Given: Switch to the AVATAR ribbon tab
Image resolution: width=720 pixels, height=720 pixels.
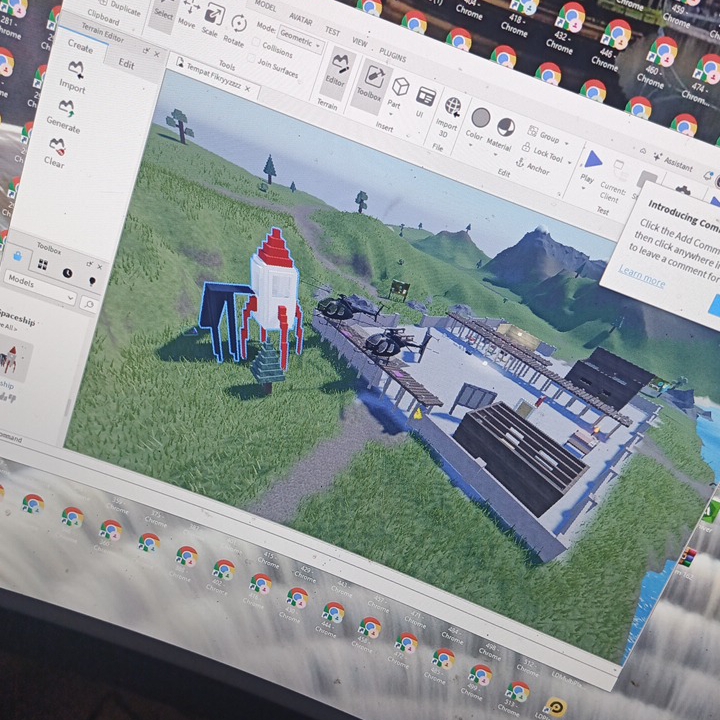Looking at the screenshot, I should coord(301,18).
